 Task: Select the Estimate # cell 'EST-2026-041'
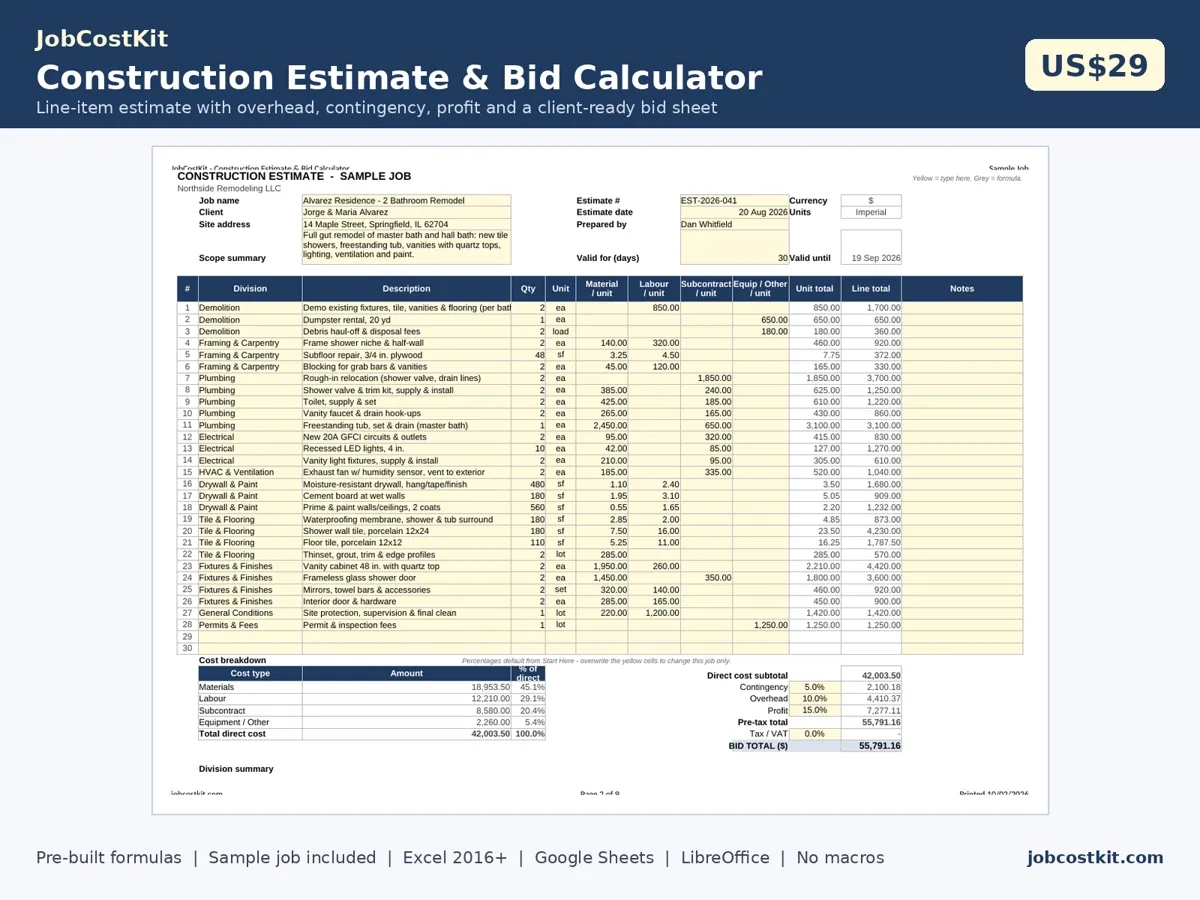(734, 200)
